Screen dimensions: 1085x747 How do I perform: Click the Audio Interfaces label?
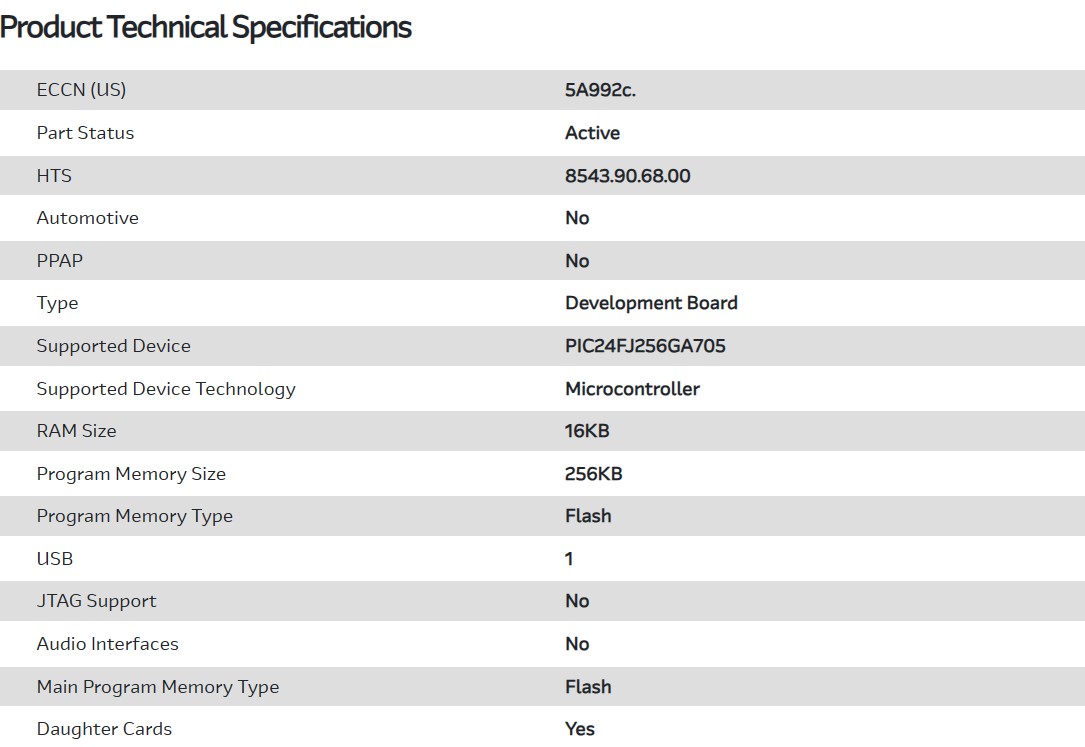[107, 644]
